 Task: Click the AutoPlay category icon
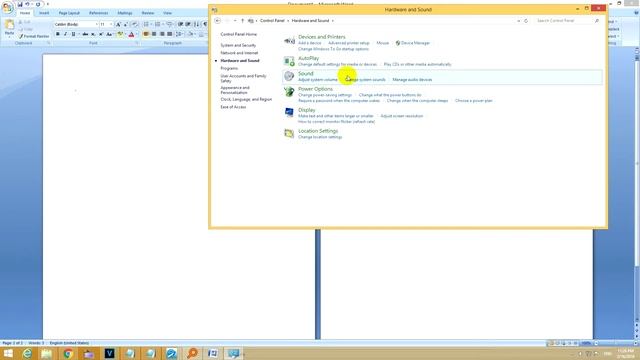pyautogui.click(x=289, y=61)
